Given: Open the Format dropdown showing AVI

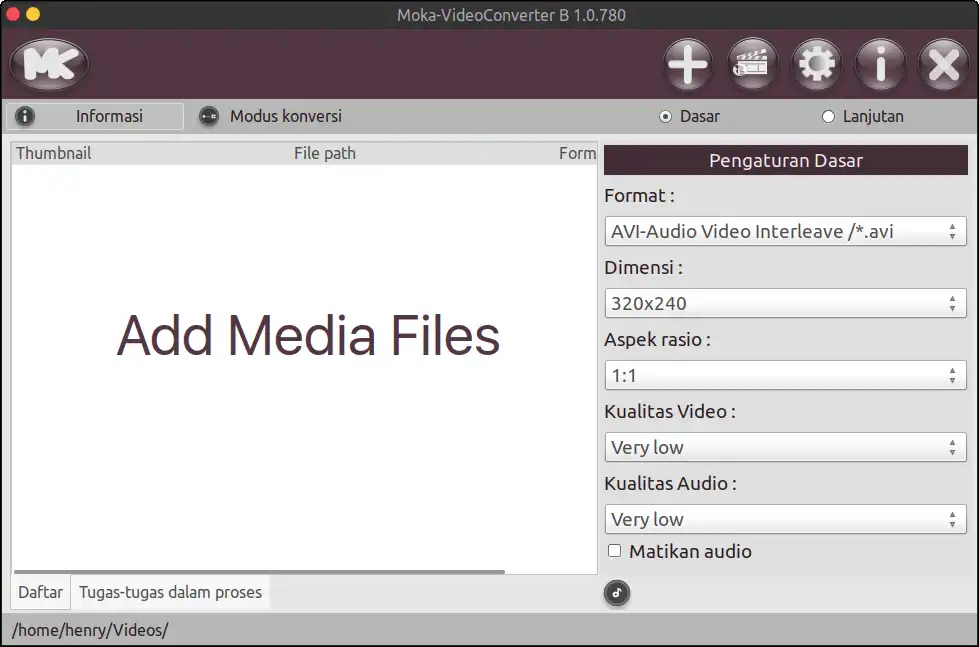Looking at the screenshot, I should click(785, 232).
